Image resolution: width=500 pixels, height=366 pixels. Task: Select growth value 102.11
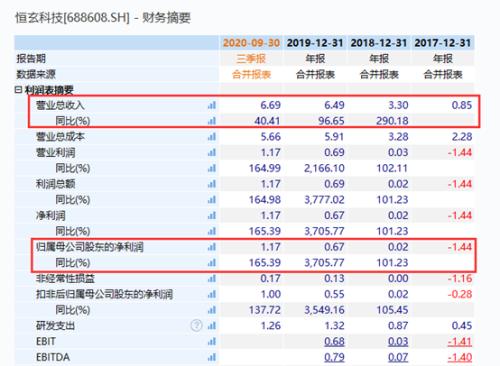[x=392, y=168]
